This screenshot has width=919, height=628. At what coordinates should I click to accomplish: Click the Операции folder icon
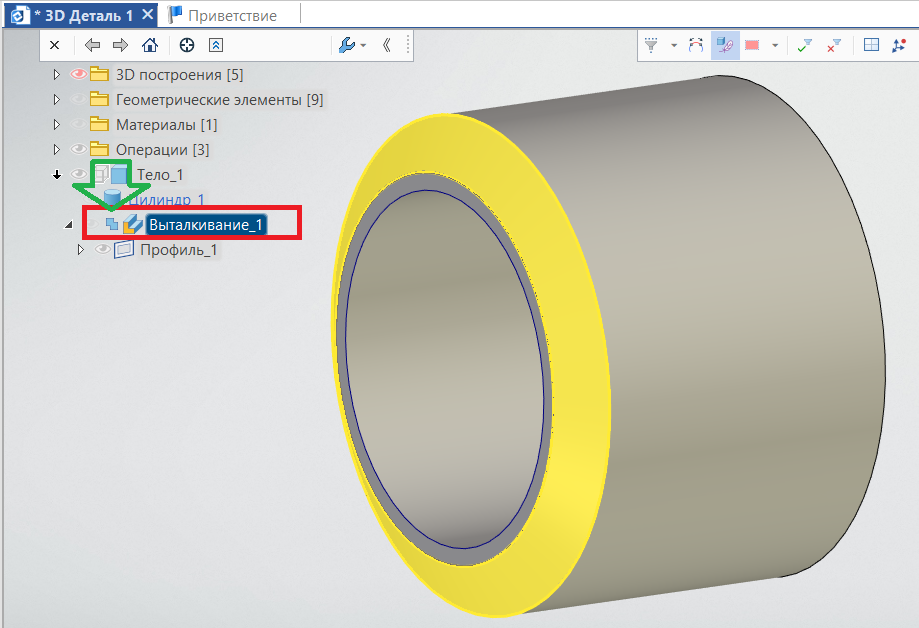(x=99, y=150)
